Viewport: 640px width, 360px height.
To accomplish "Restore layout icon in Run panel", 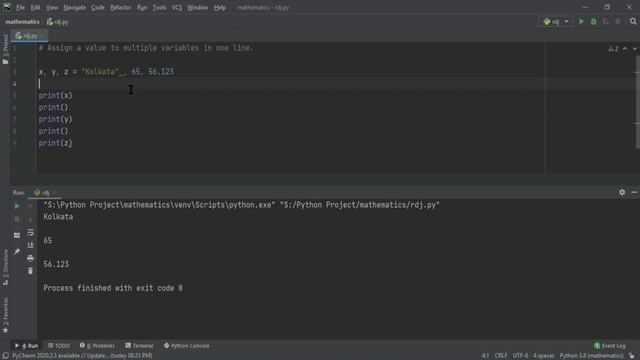I will click(x=17, y=236).
